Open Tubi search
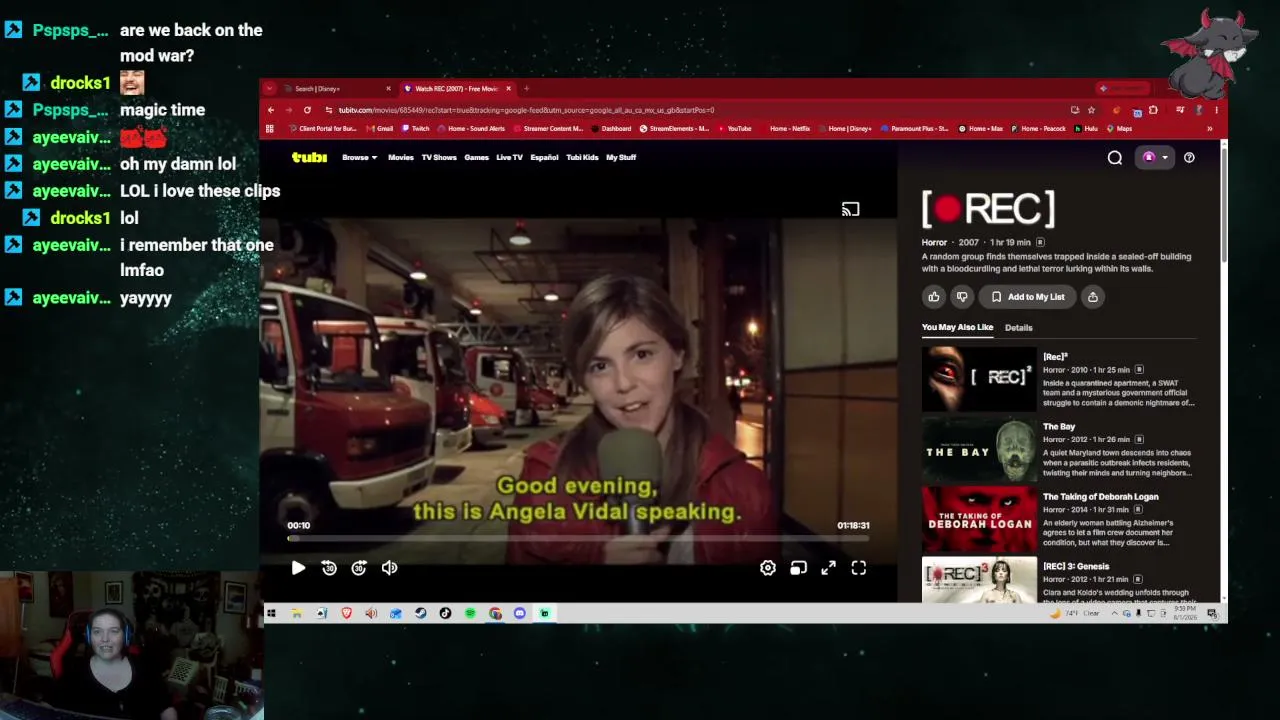The width and height of the screenshot is (1280, 720). coord(1115,157)
